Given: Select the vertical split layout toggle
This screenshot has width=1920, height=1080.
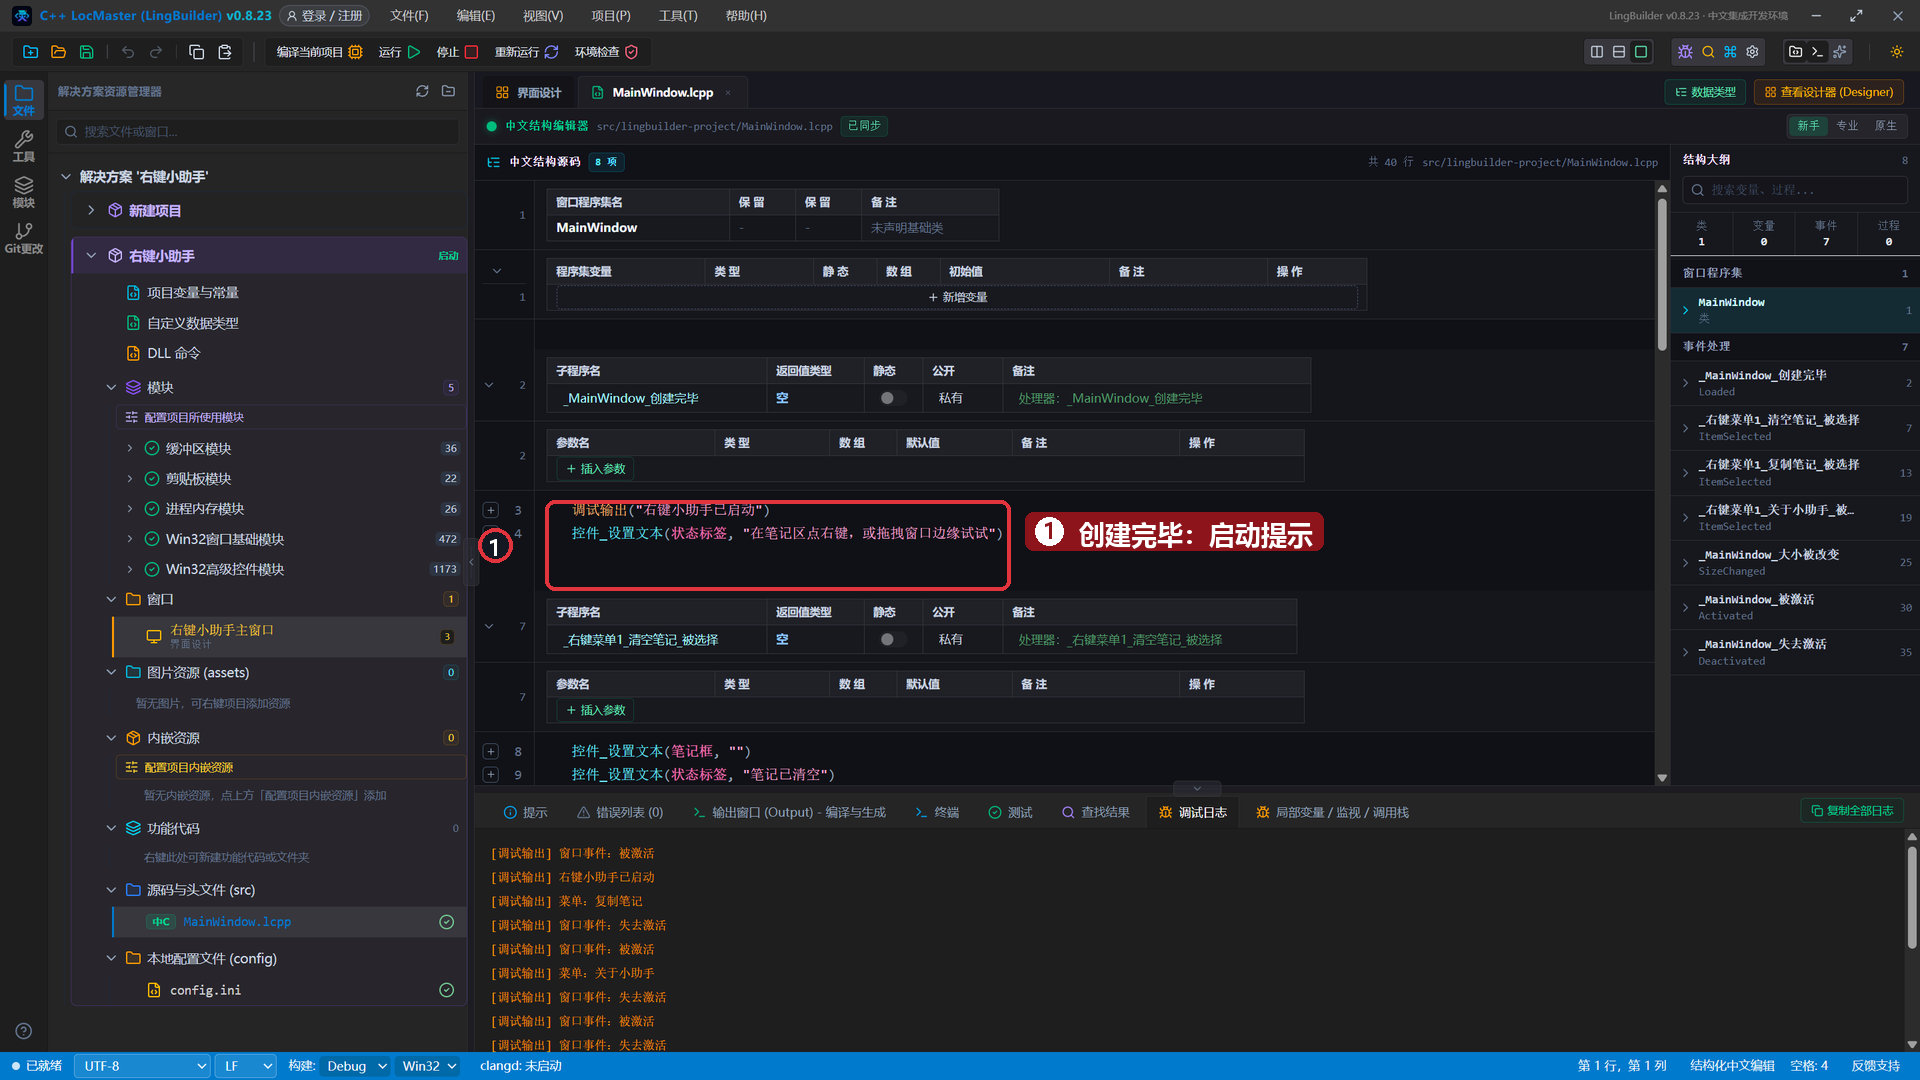Looking at the screenshot, I should (1597, 52).
